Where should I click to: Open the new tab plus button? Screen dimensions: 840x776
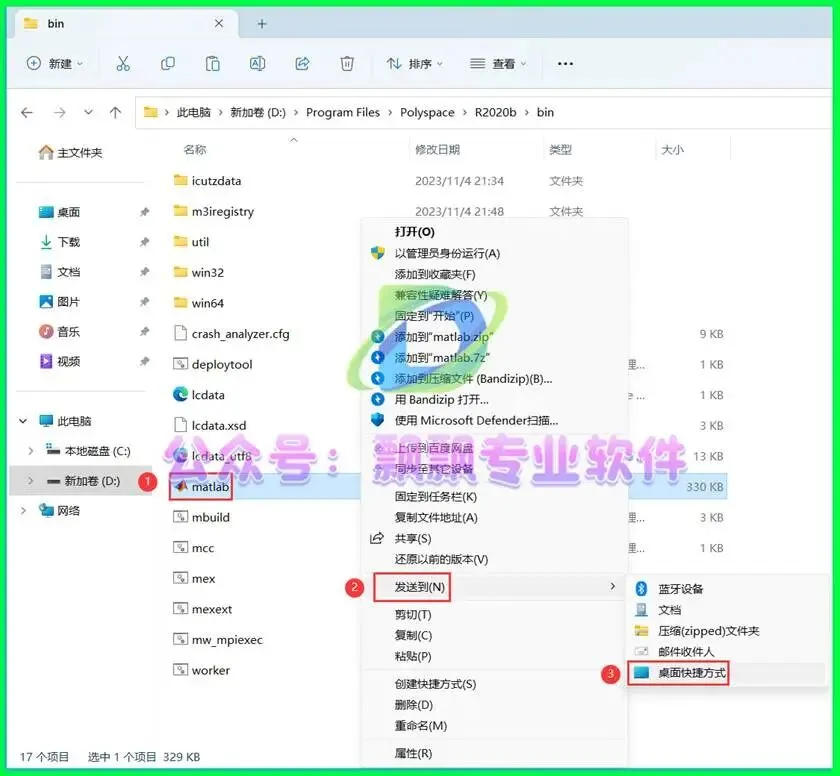coord(262,24)
